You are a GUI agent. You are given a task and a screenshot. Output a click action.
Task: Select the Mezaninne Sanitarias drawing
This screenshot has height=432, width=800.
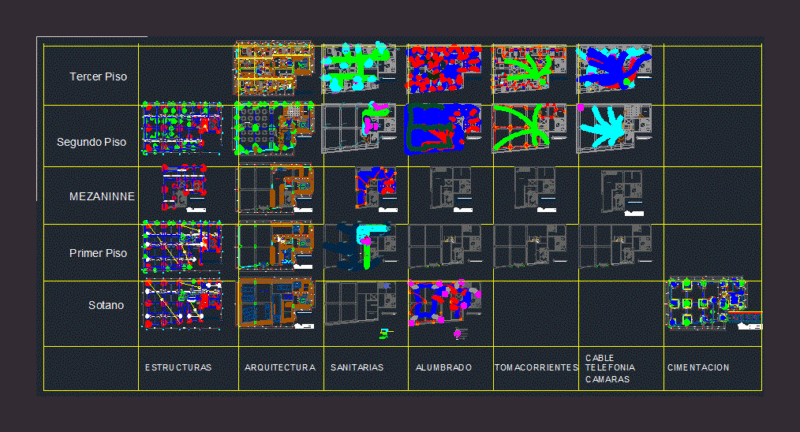pyautogui.click(x=377, y=188)
